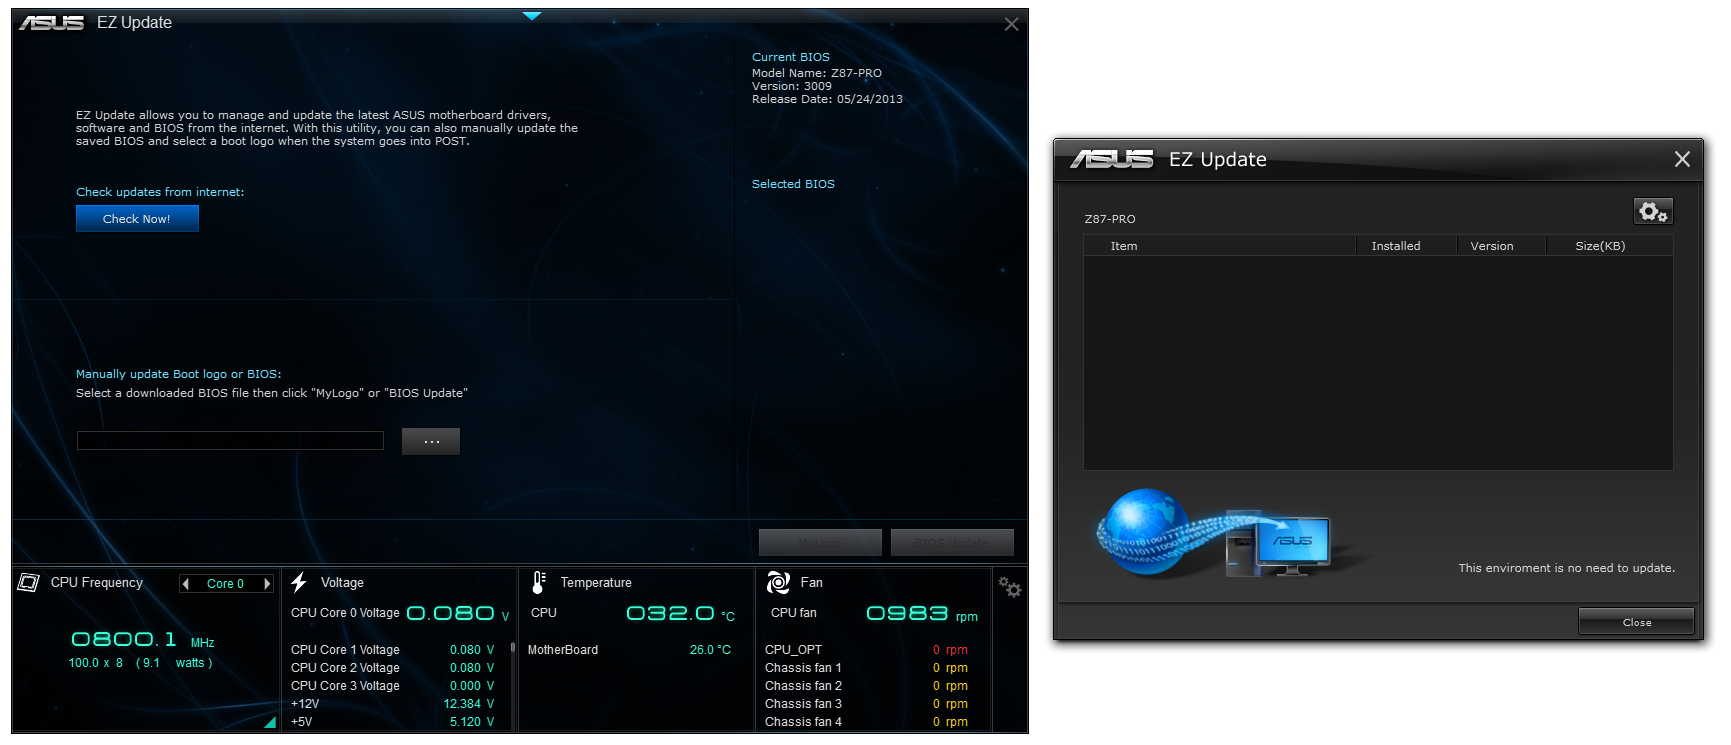Click the green corner triangle in CPU Frequency panel

pyautogui.click(x=270, y=722)
